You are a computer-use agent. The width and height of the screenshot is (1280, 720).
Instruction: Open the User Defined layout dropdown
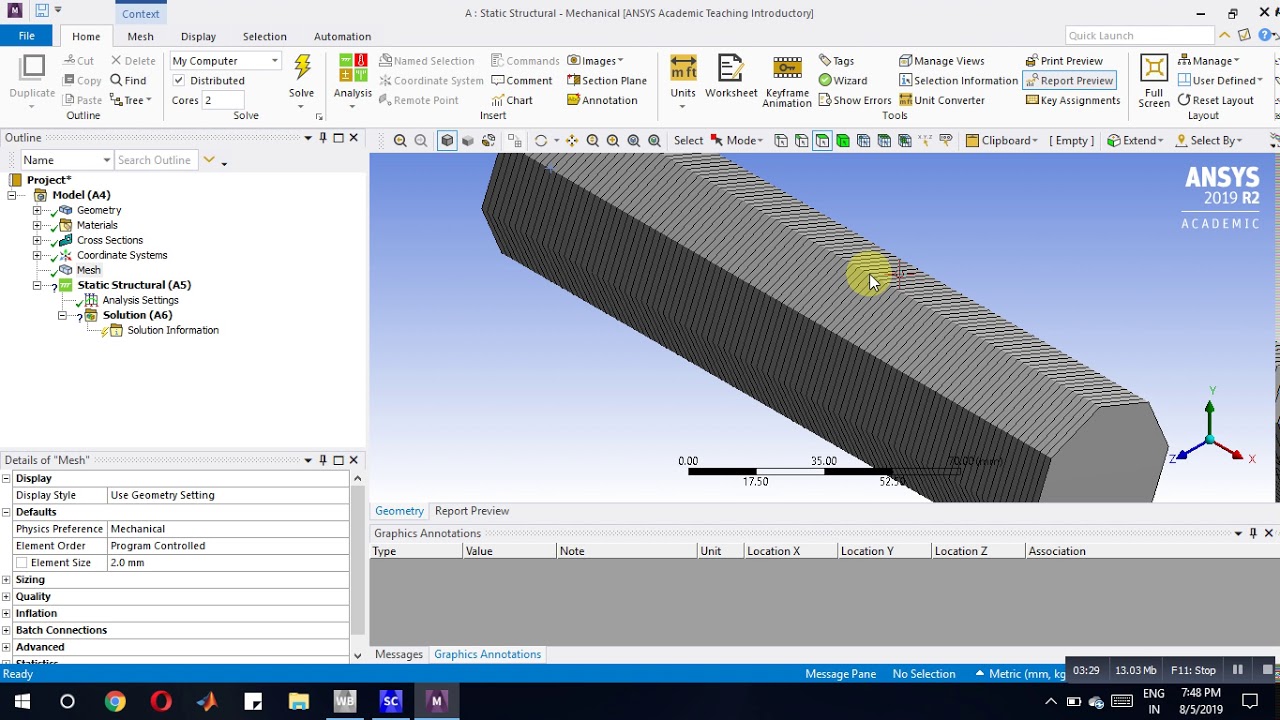[1220, 80]
